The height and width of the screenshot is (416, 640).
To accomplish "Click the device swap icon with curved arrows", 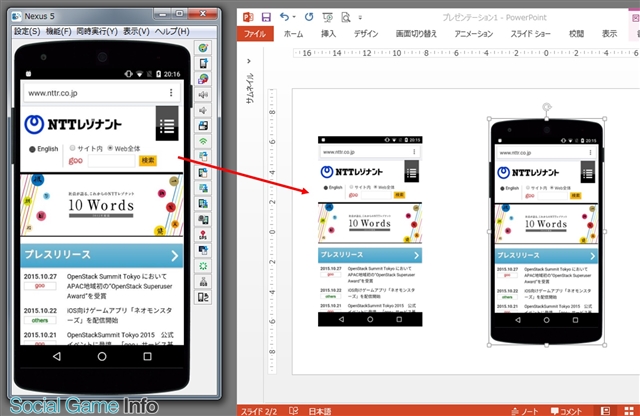I will coord(203,297).
